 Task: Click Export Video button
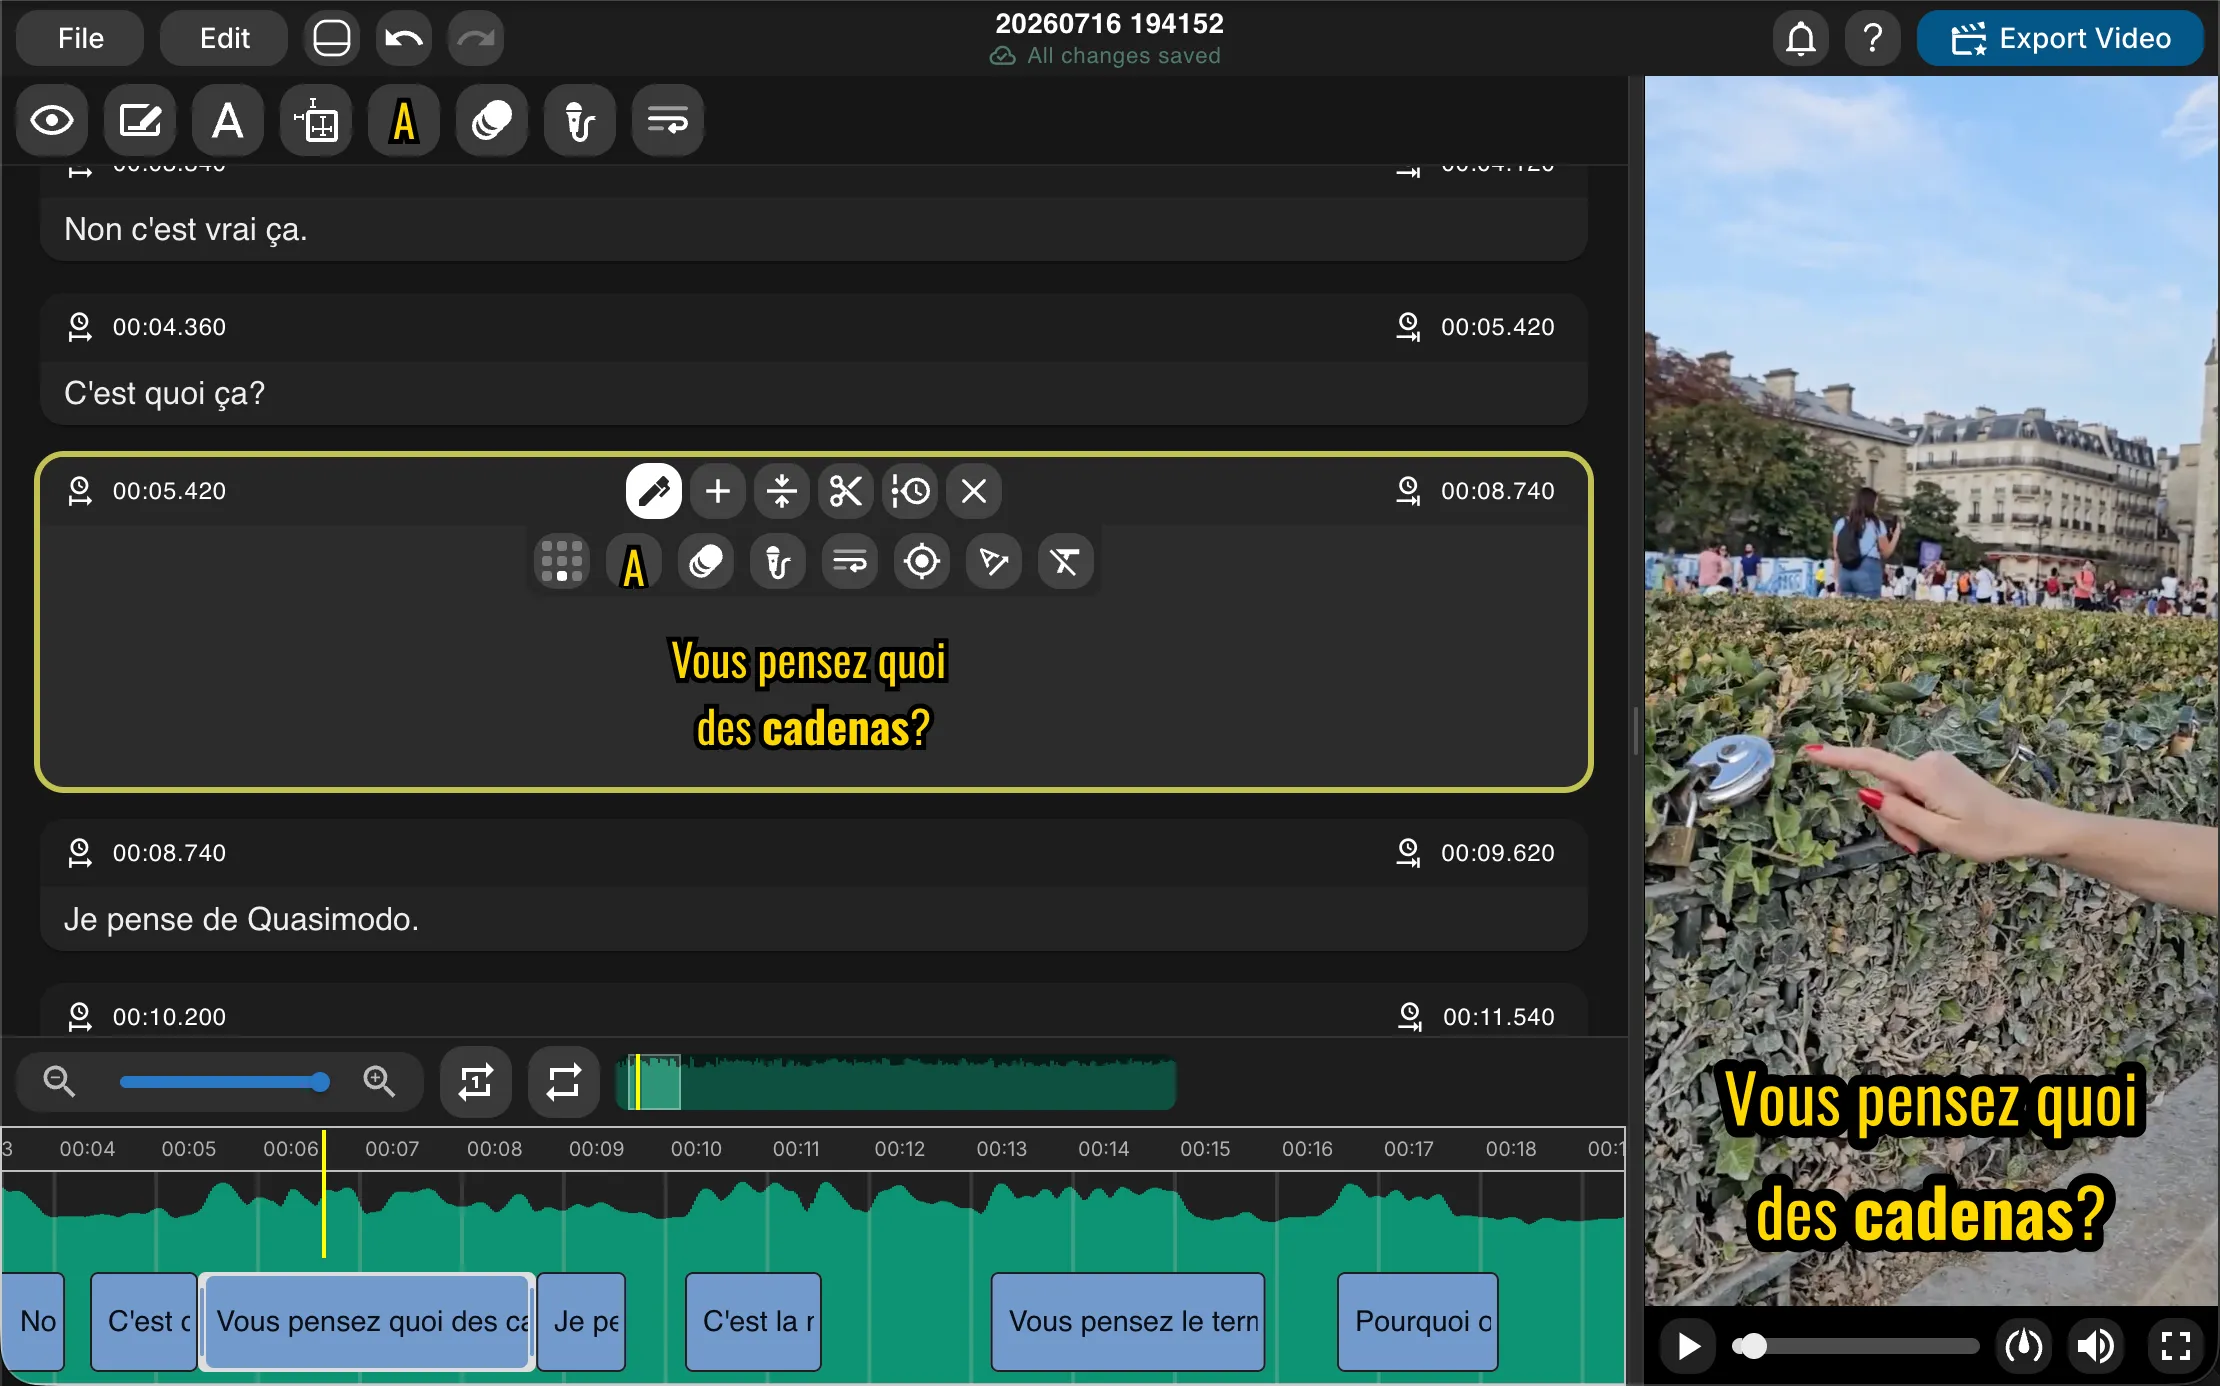click(x=2061, y=38)
